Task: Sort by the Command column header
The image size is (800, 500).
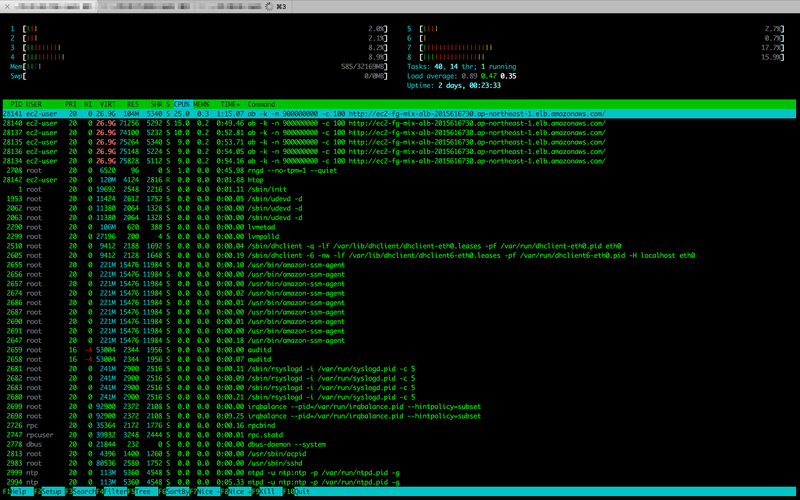Action: pos(261,104)
